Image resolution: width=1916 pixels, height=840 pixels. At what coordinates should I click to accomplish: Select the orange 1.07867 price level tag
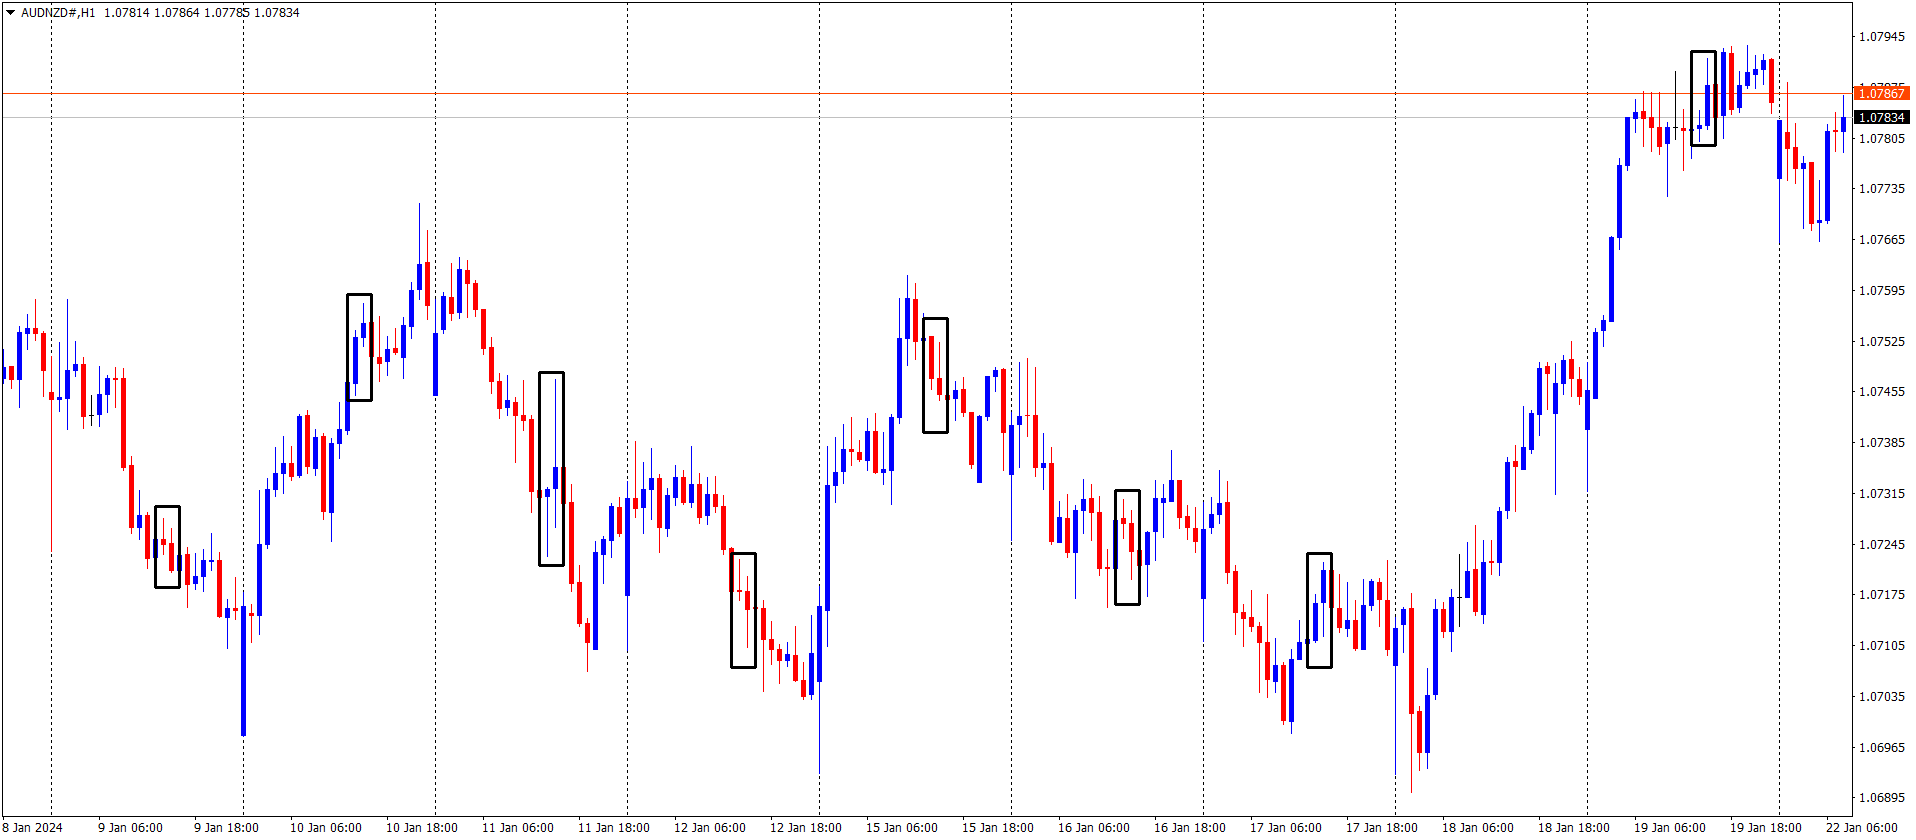pos(1881,93)
